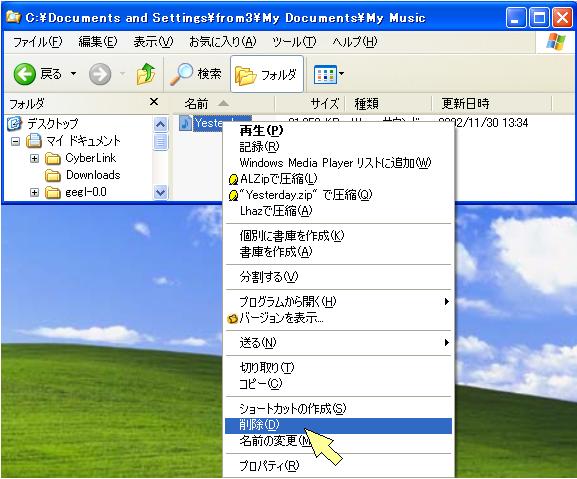Screen dimensions: 577x479
Task: Choose Windows Media Player リストに追加(W)
Action: pyautogui.click(x=339, y=163)
